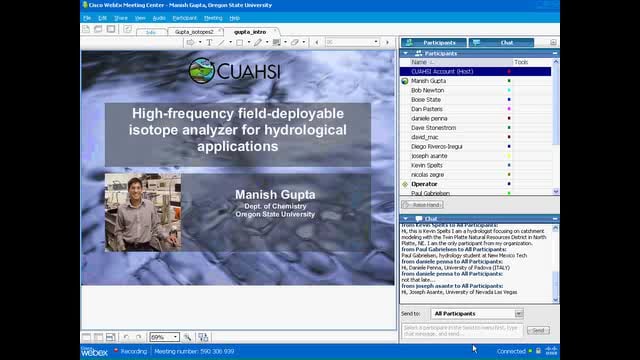Go to the next slide arrow
Screen dimensions: 640x360
coord(387,42)
